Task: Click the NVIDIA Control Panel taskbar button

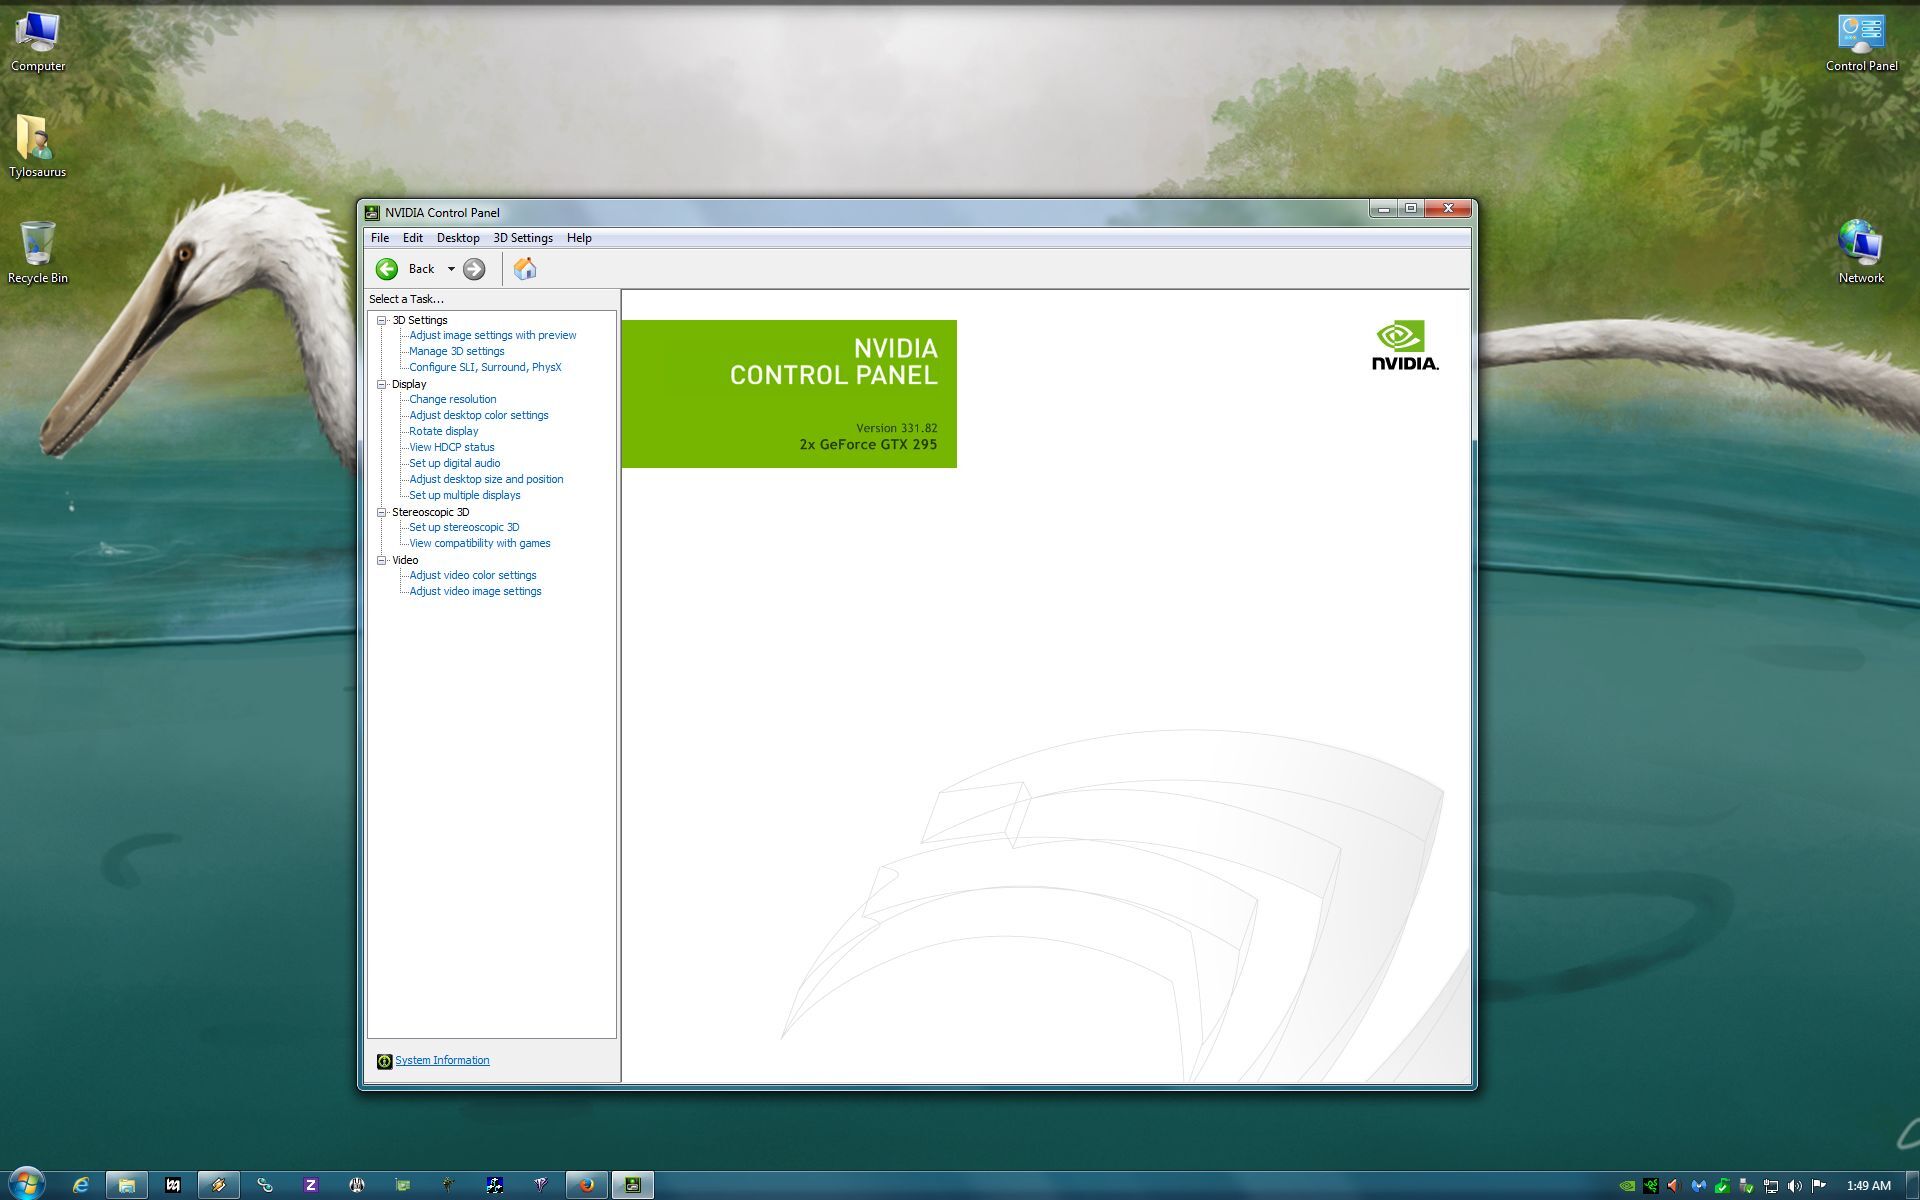Action: coord(633,1185)
